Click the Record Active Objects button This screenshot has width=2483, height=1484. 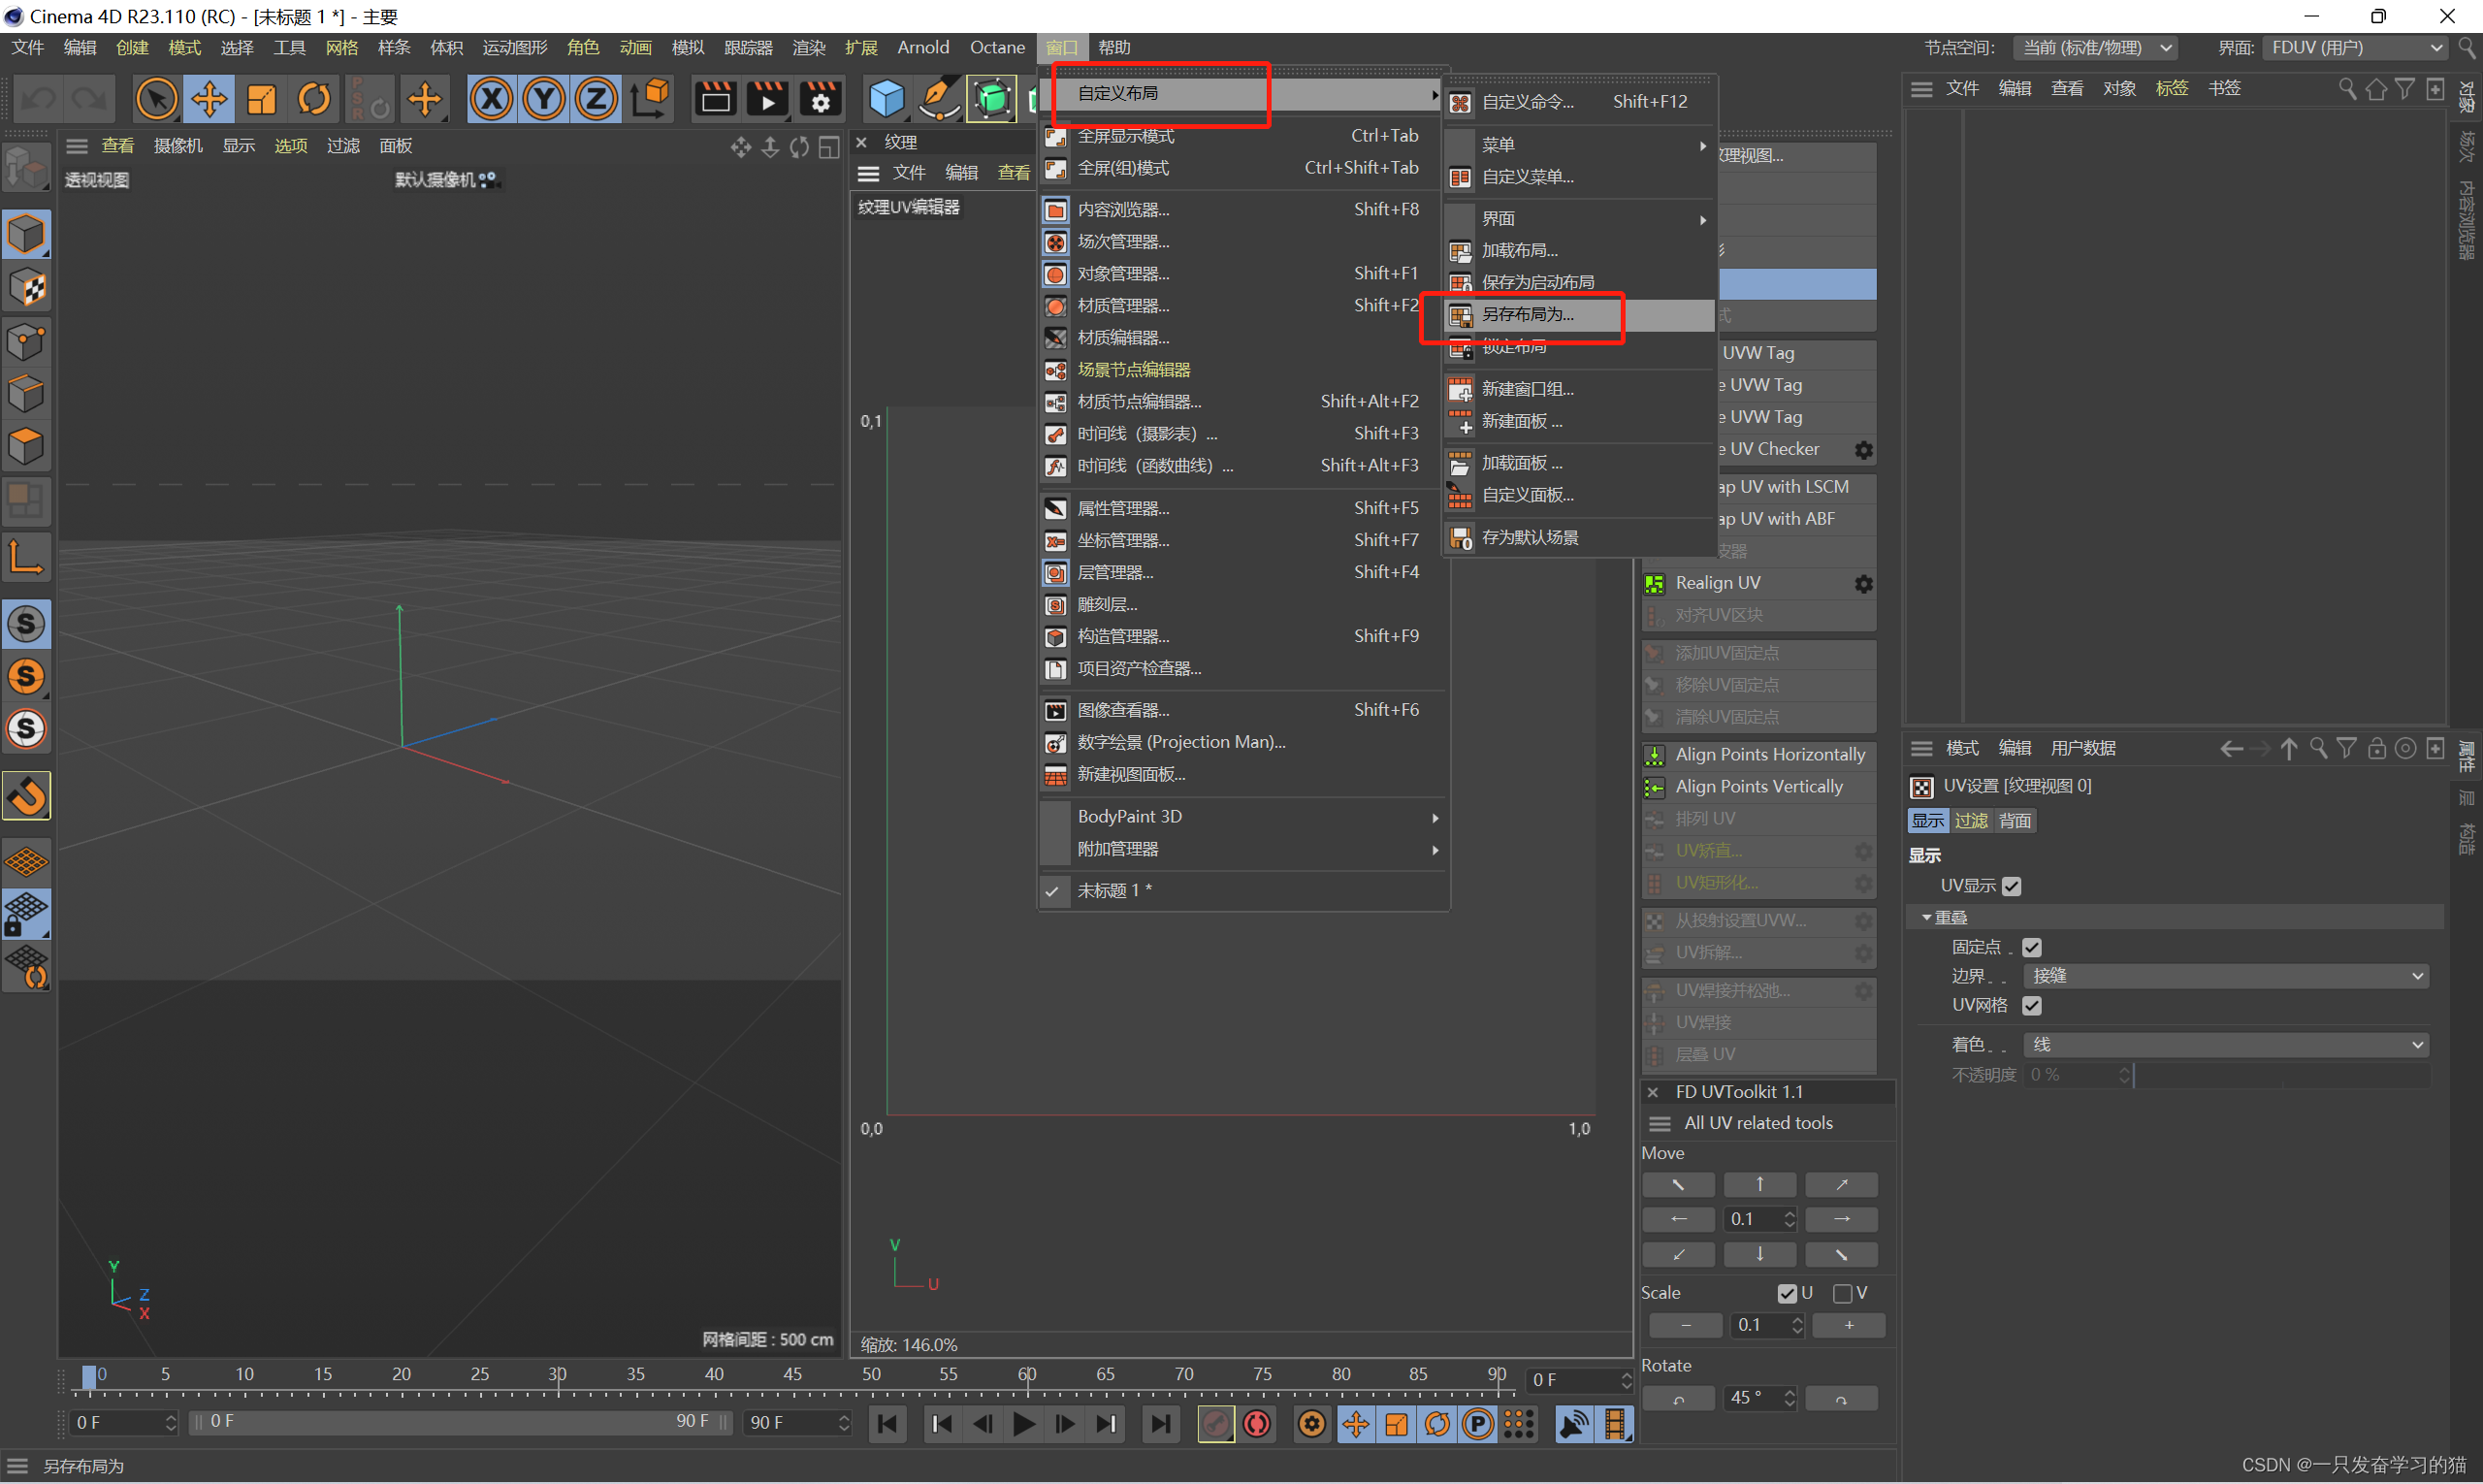pos(1214,1423)
